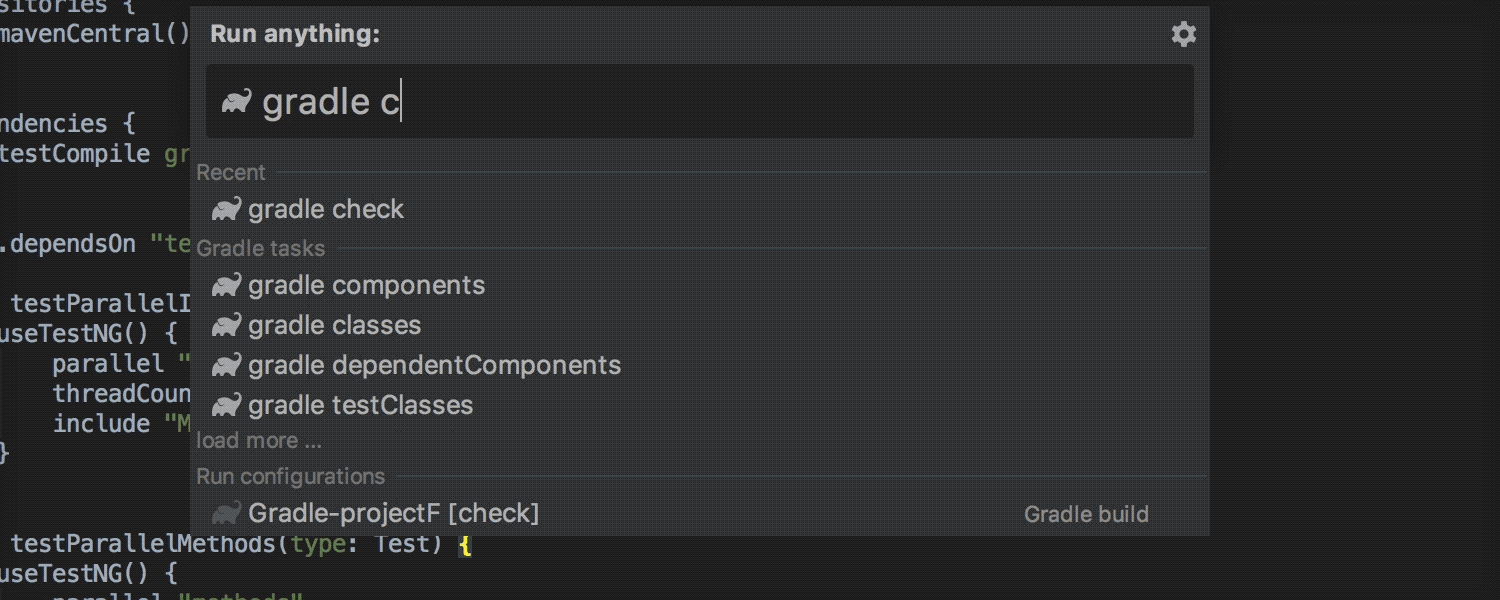The width and height of the screenshot is (1500, 600).
Task: Choose the gradle classes task
Action: click(x=700, y=325)
